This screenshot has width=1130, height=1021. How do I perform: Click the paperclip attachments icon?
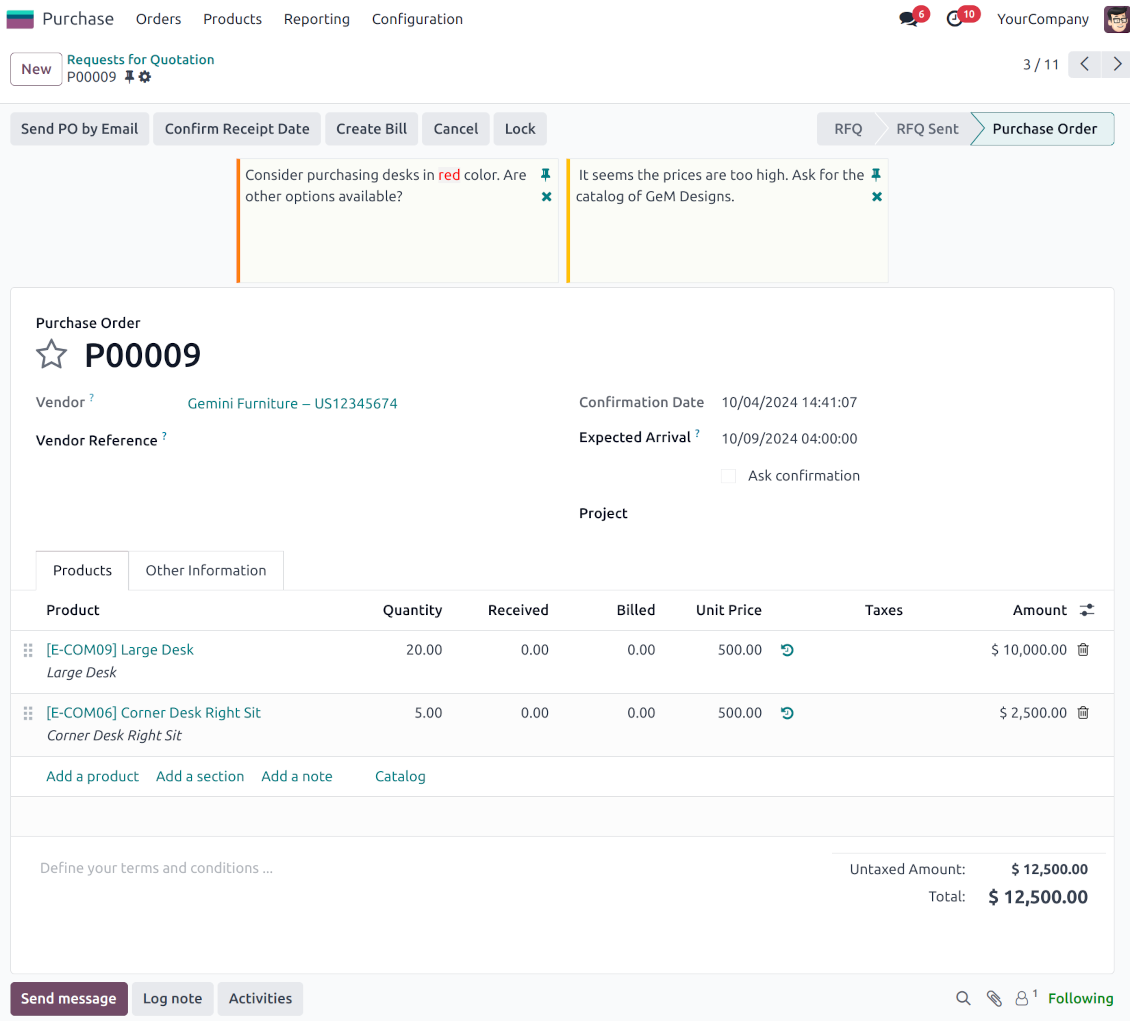coord(994,998)
